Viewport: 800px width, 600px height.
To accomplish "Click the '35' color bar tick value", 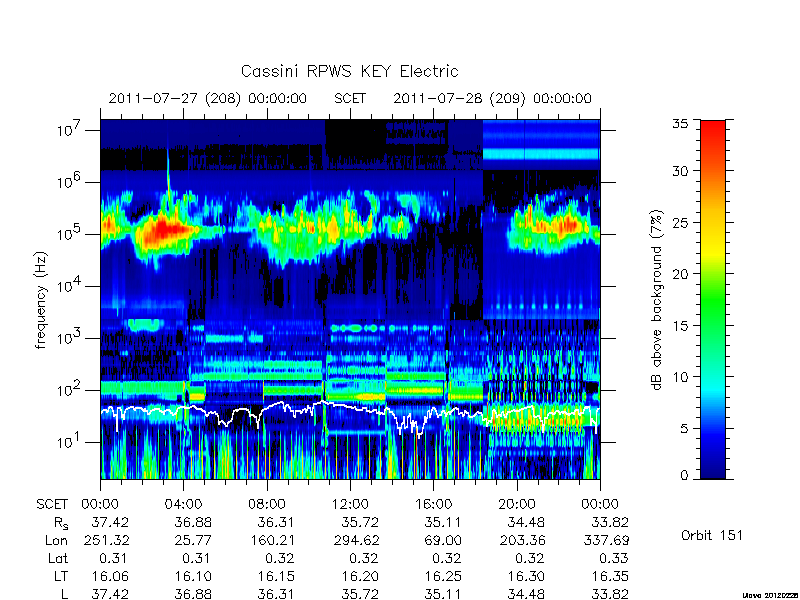I will [680, 124].
